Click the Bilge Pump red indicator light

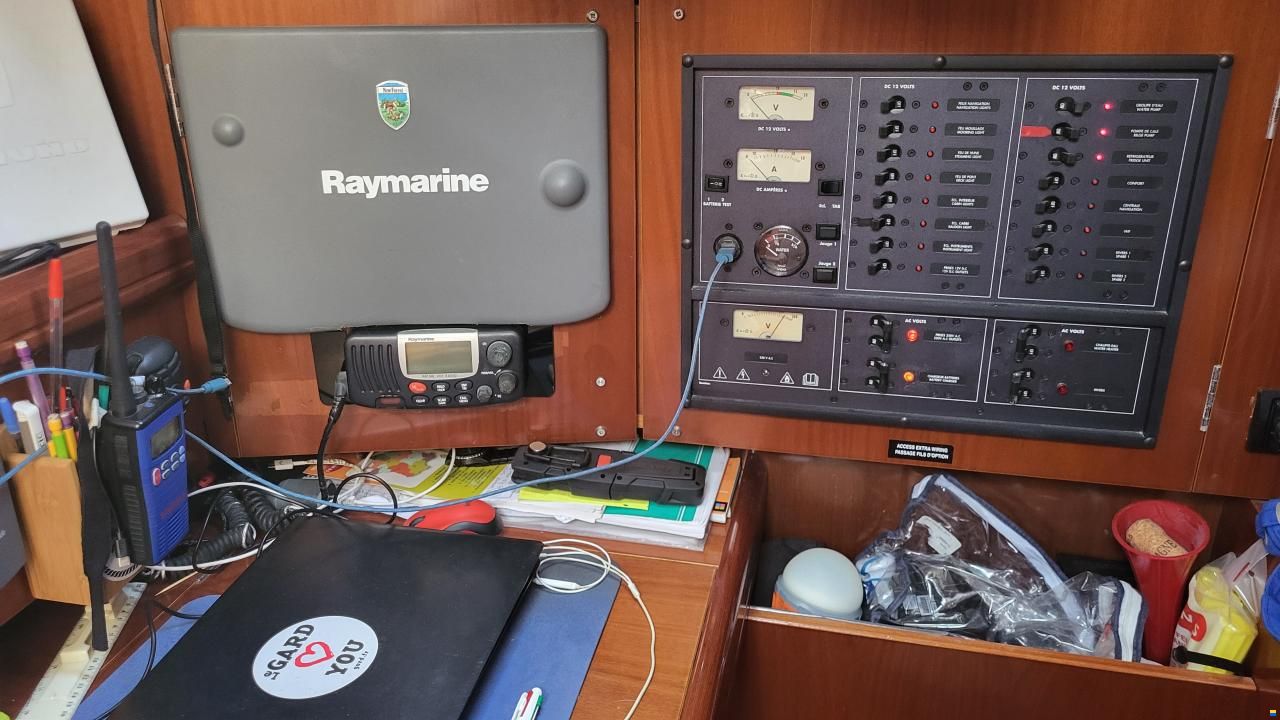pos(1104,132)
